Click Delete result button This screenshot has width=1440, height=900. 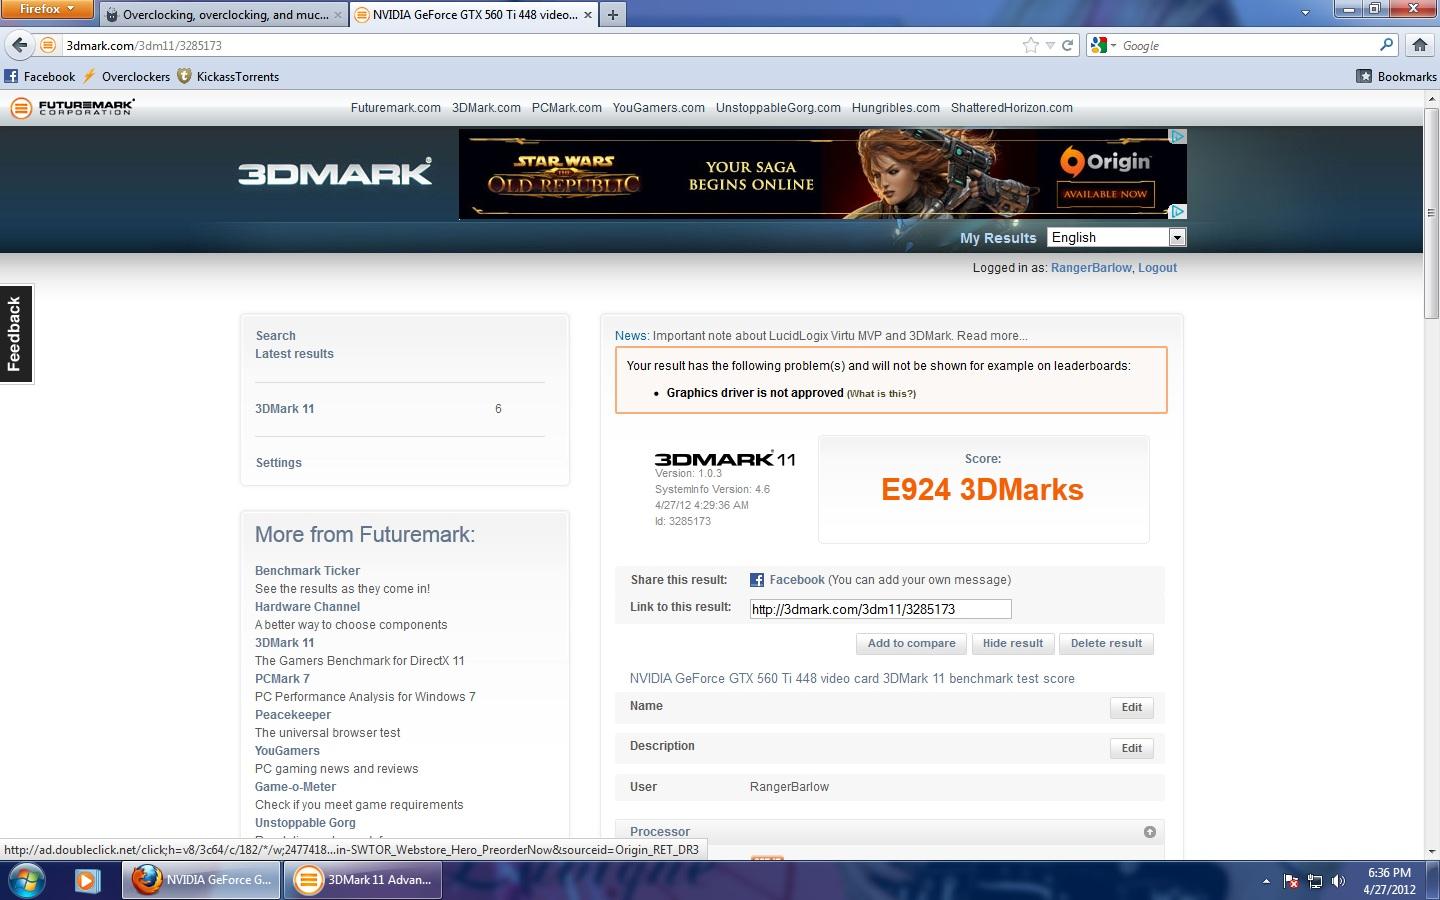[x=1106, y=643]
